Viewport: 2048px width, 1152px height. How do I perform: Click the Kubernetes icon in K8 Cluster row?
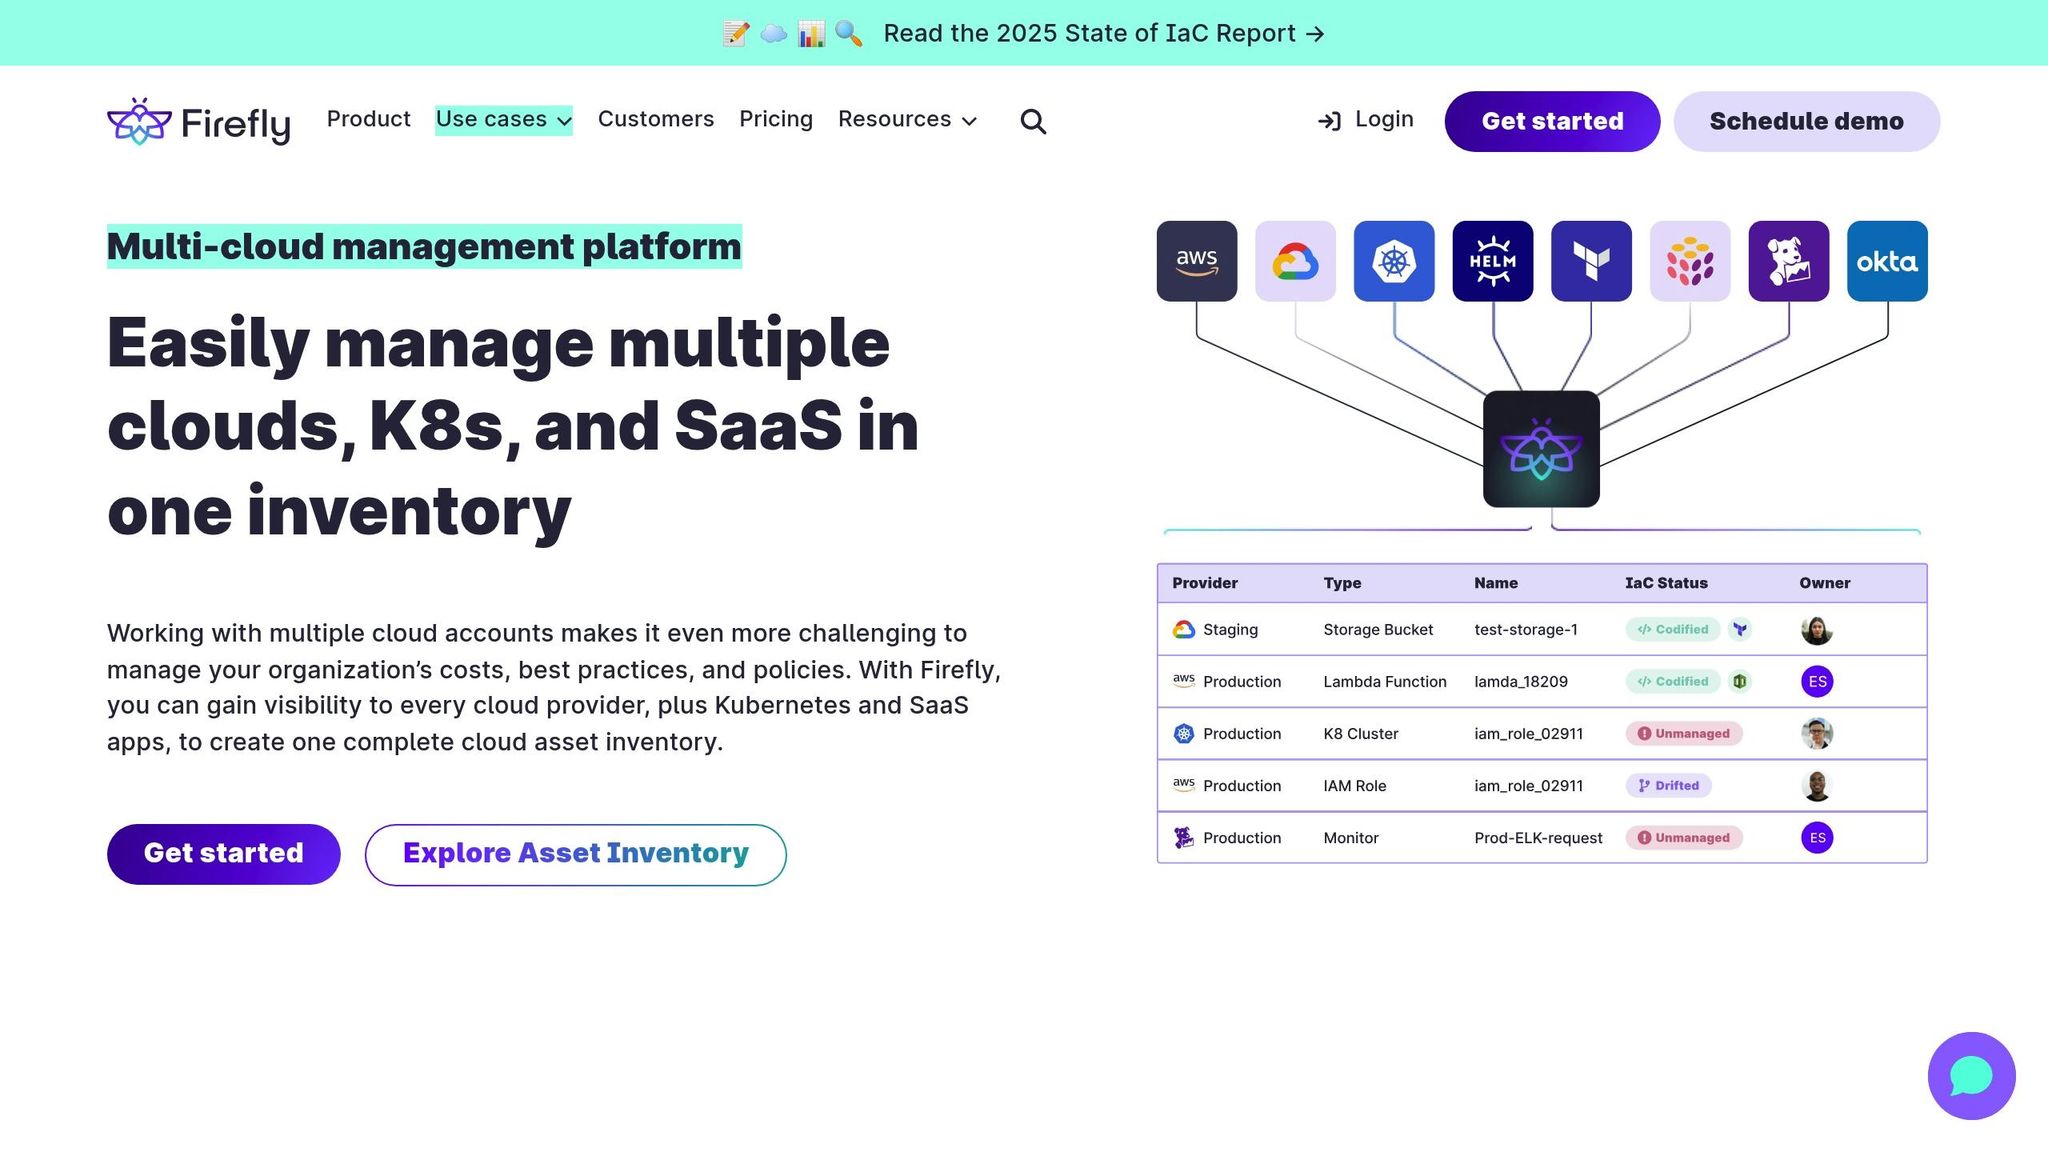[1184, 734]
